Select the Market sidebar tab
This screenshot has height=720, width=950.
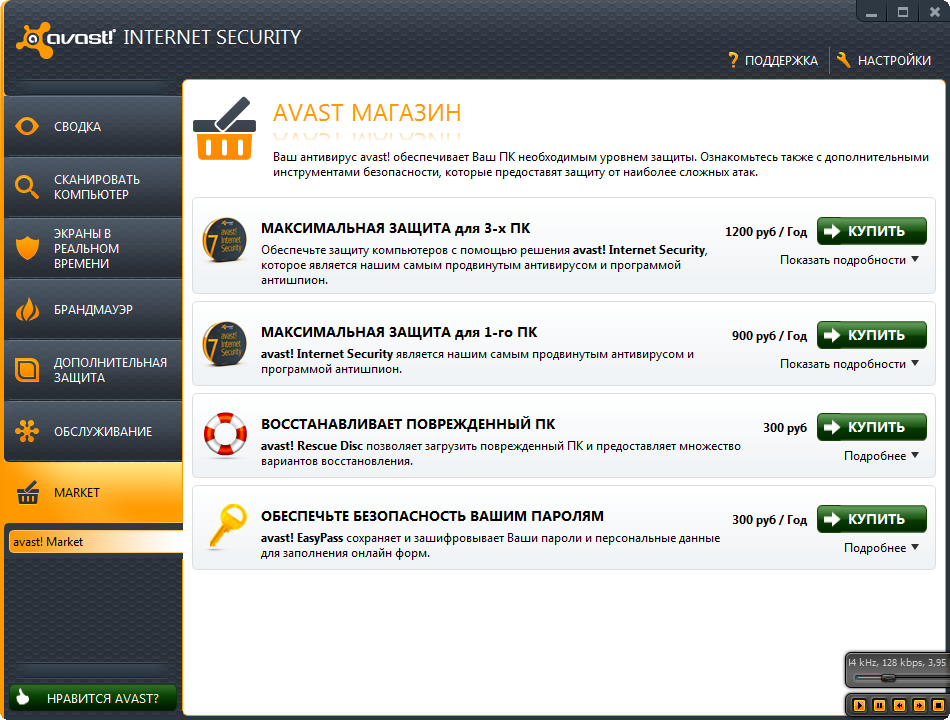click(x=92, y=493)
